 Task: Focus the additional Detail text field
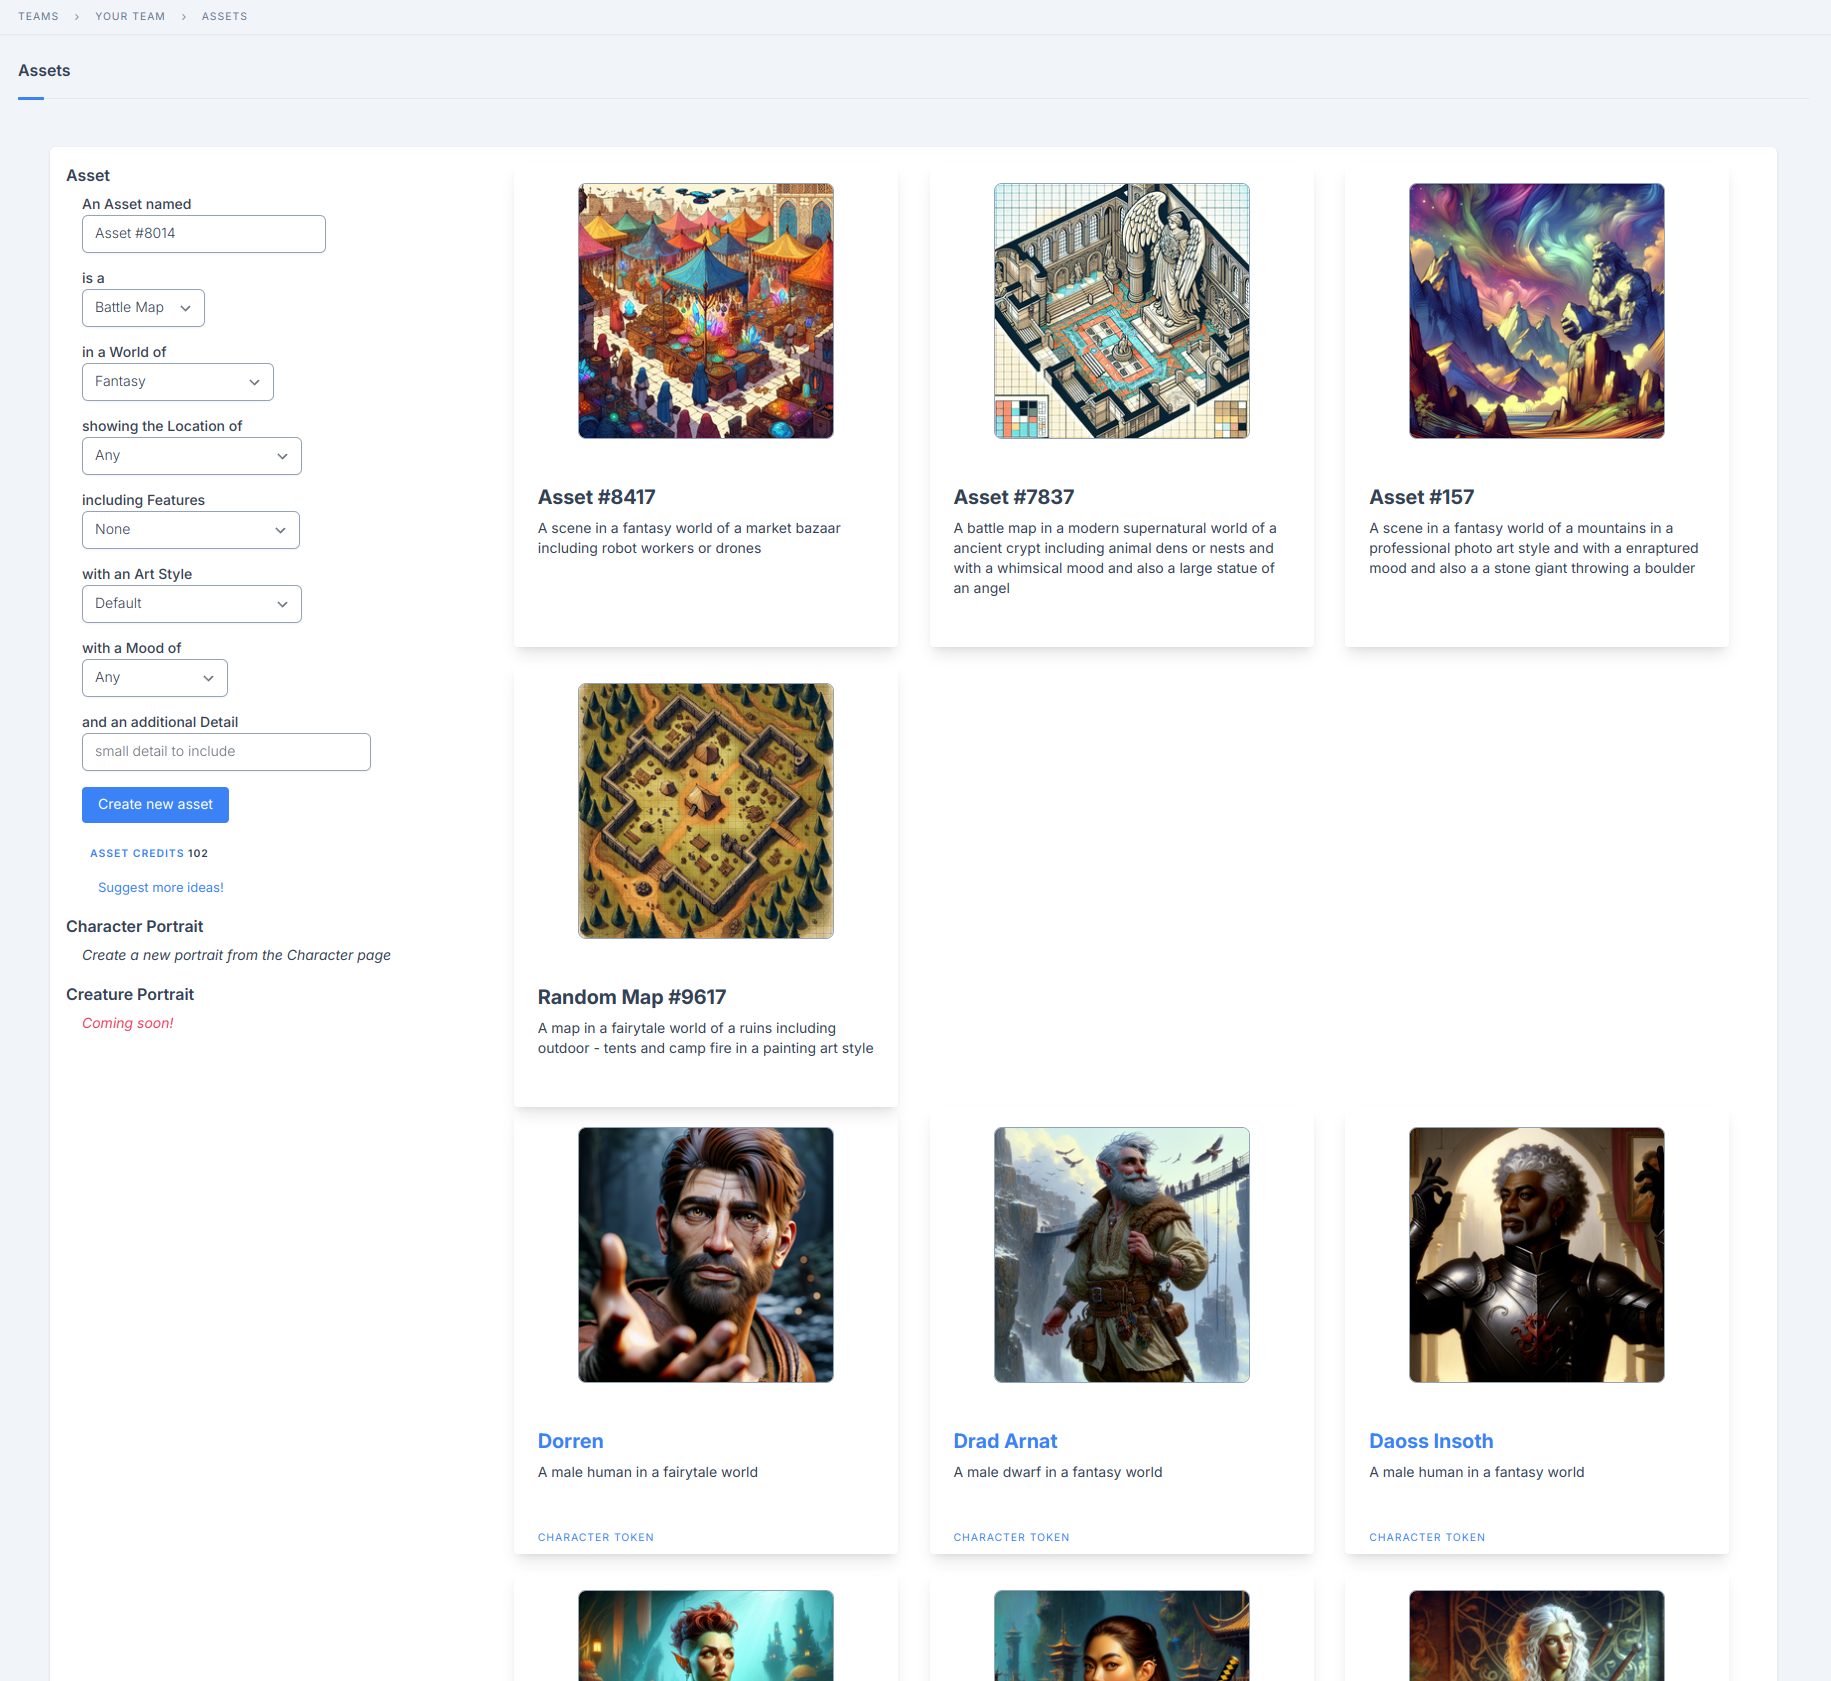pyautogui.click(x=226, y=752)
